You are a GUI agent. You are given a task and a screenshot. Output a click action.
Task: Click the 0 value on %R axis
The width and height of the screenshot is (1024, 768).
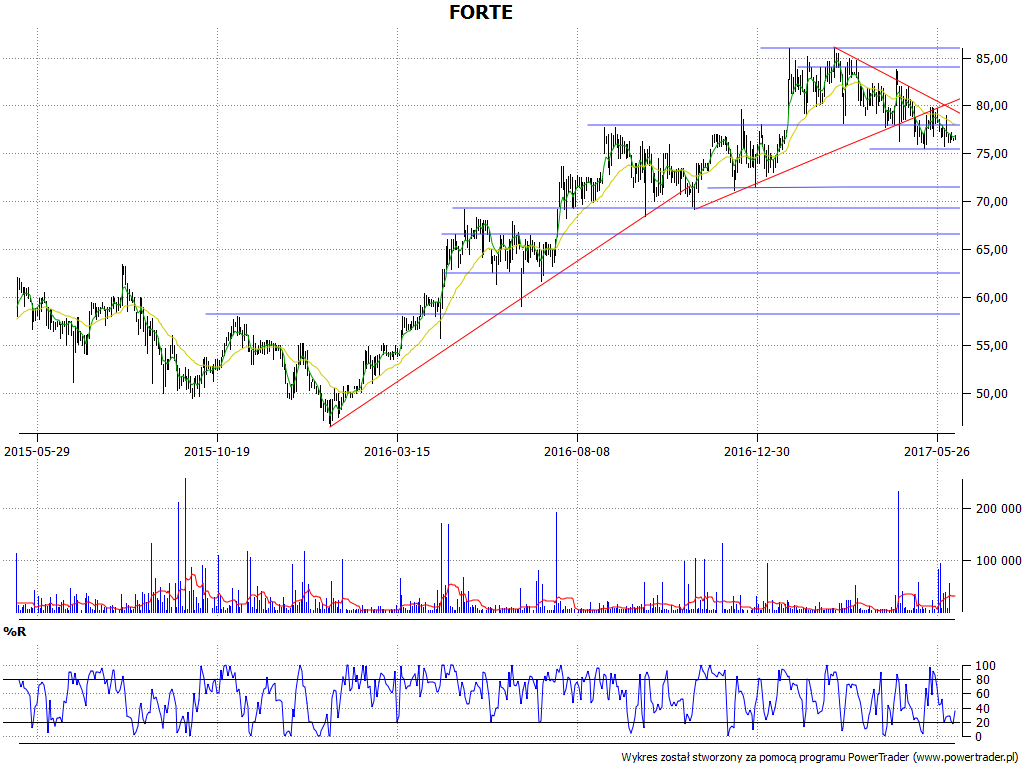(979, 737)
